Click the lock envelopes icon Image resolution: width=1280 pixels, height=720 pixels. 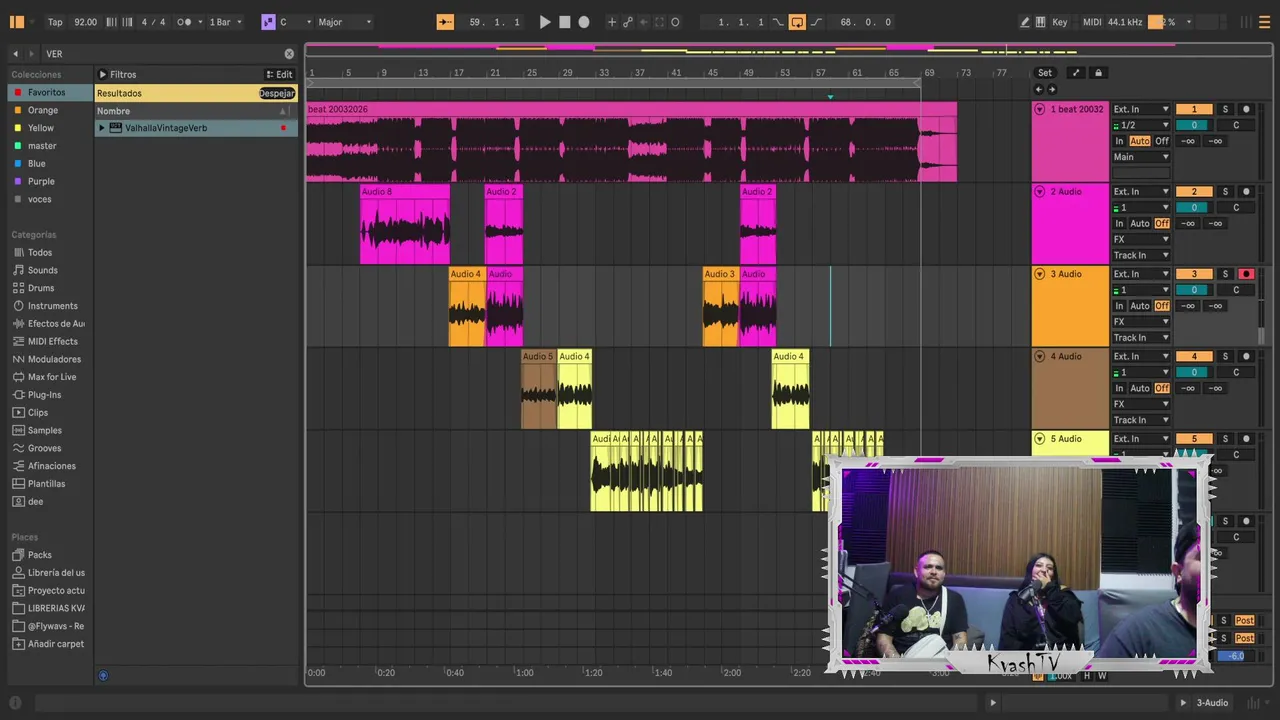(1098, 73)
